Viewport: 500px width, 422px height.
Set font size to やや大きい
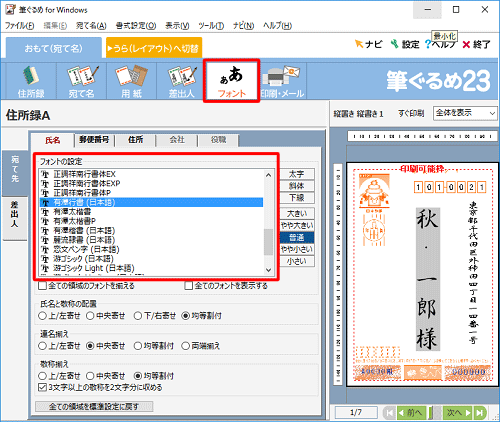[297, 226]
